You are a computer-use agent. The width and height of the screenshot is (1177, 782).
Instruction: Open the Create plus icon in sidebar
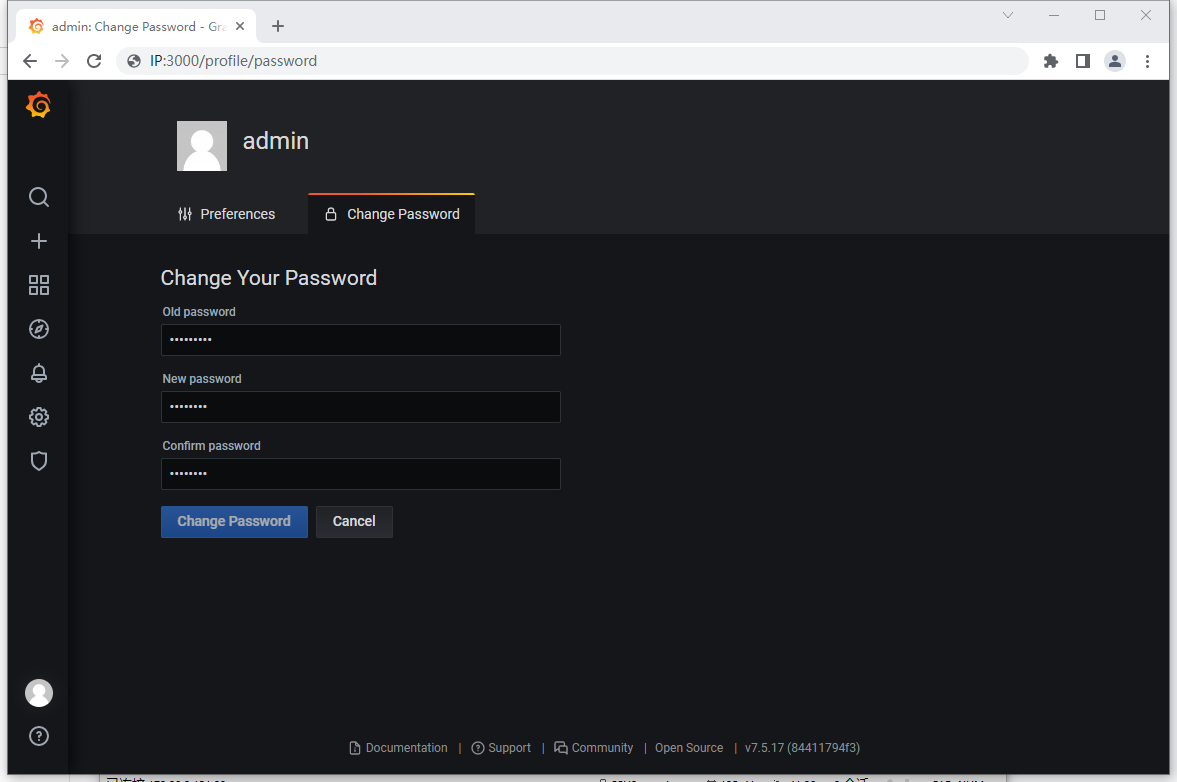click(39, 241)
